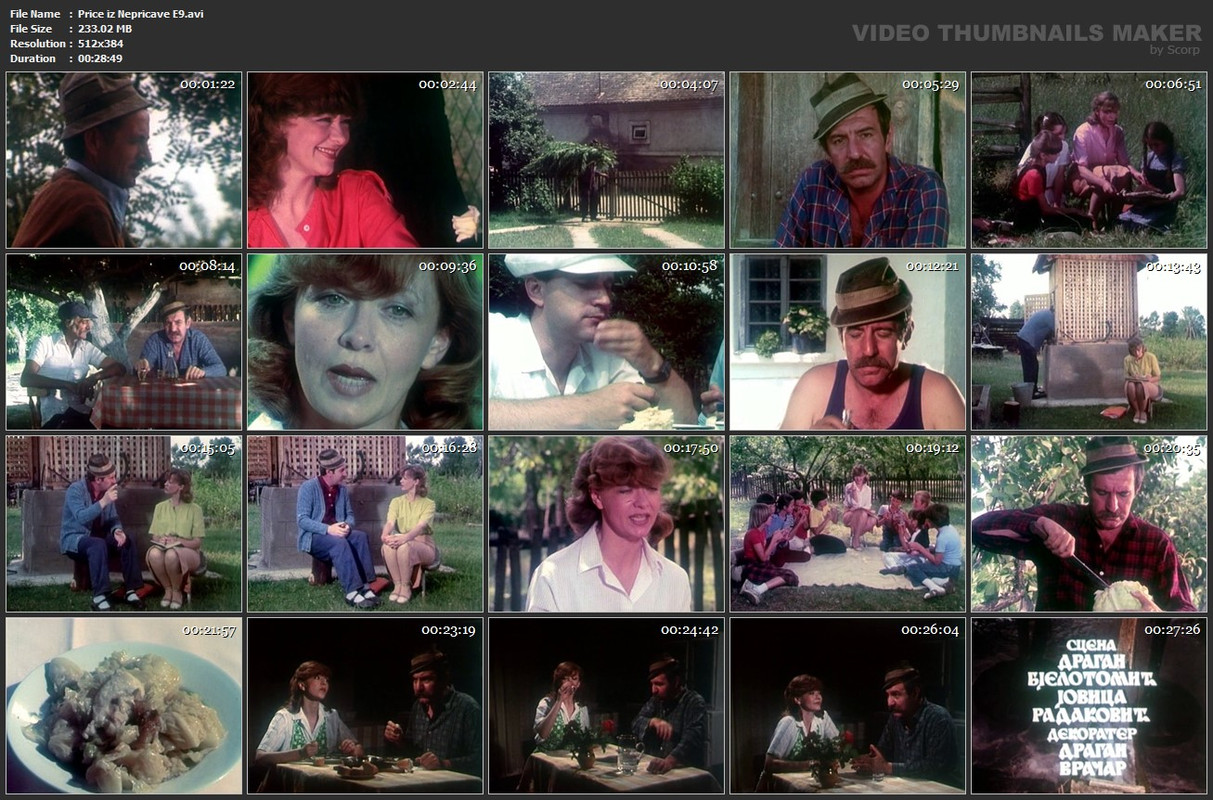Open the thumbnail at 00:16:28

pyautogui.click(x=365, y=524)
